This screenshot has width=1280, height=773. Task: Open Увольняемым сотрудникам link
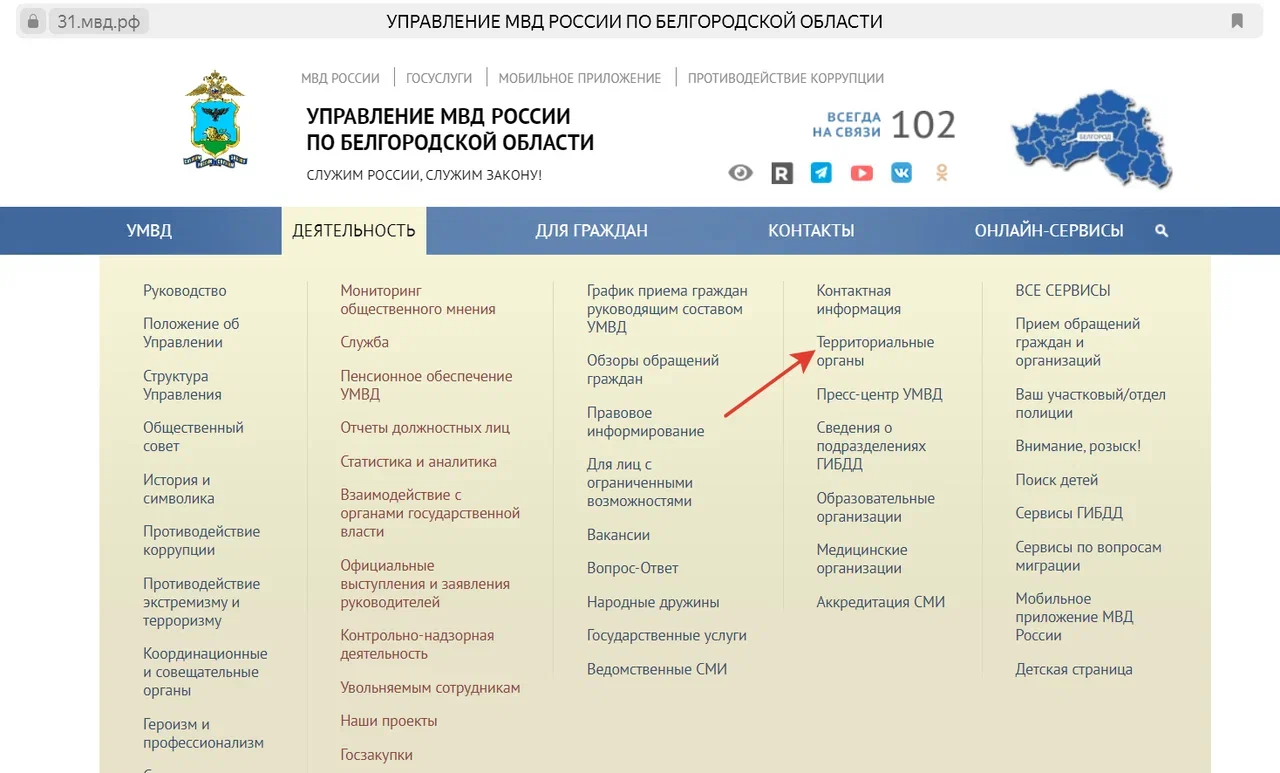pyautogui.click(x=430, y=688)
